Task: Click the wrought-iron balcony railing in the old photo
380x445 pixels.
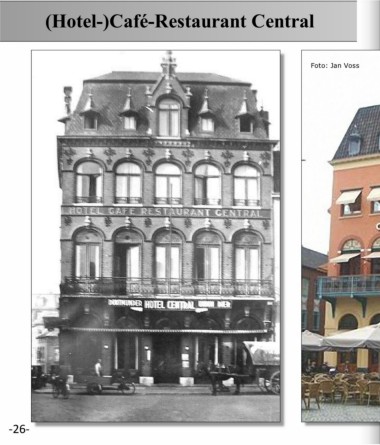Action: [x=167, y=287]
